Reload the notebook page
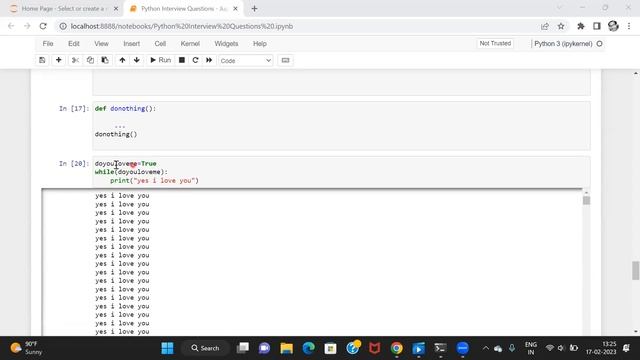Viewport: 640px width, 360px height. pyautogui.click(x=43, y=26)
